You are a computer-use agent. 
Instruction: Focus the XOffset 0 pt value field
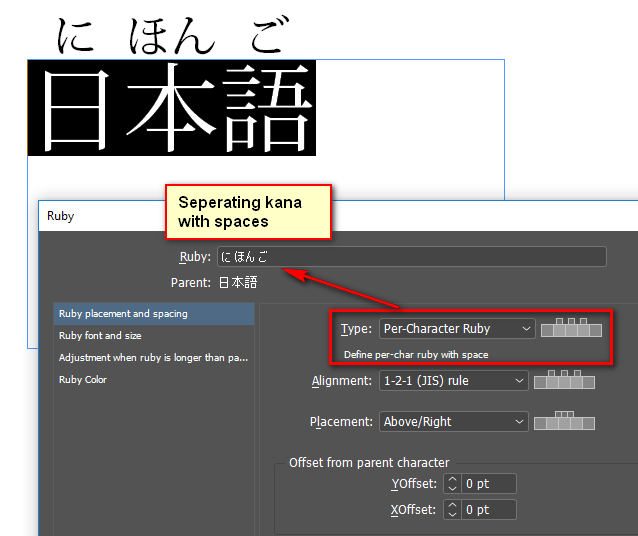488,510
